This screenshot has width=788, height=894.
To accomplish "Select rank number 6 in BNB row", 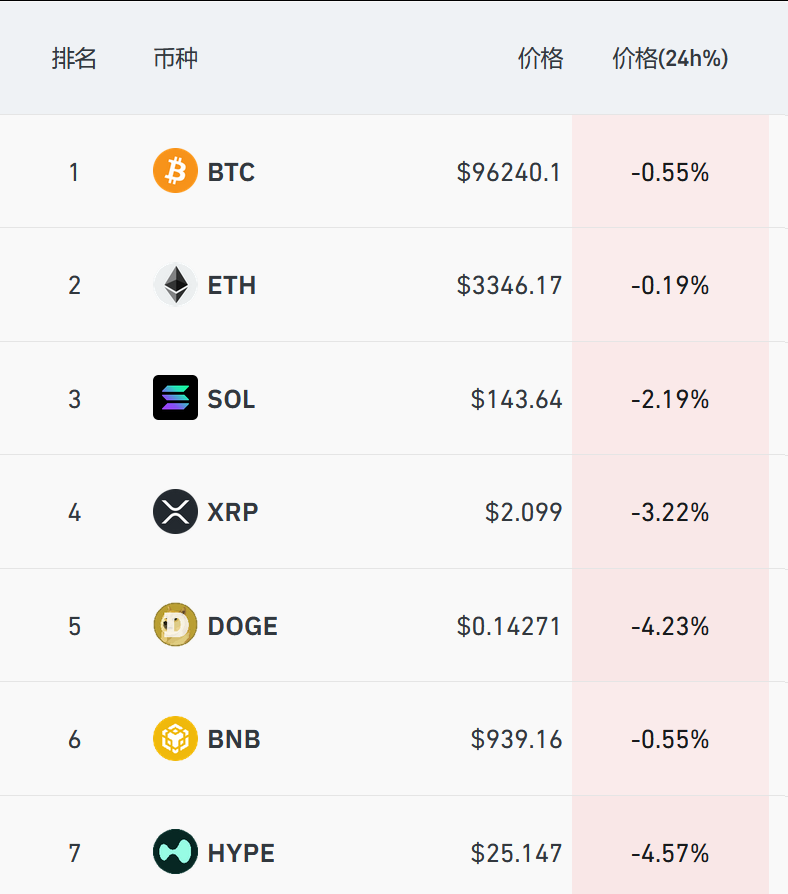I will click(x=74, y=739).
